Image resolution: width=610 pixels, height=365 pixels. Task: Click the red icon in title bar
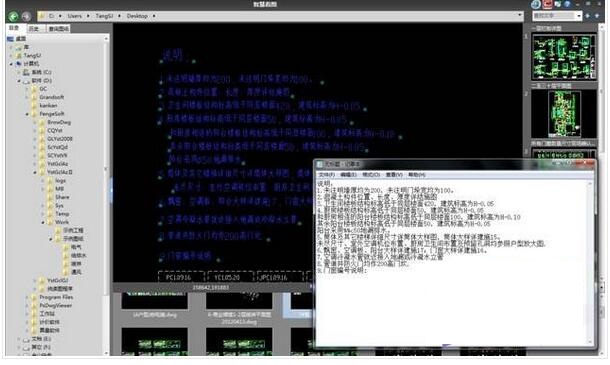(548, 4)
